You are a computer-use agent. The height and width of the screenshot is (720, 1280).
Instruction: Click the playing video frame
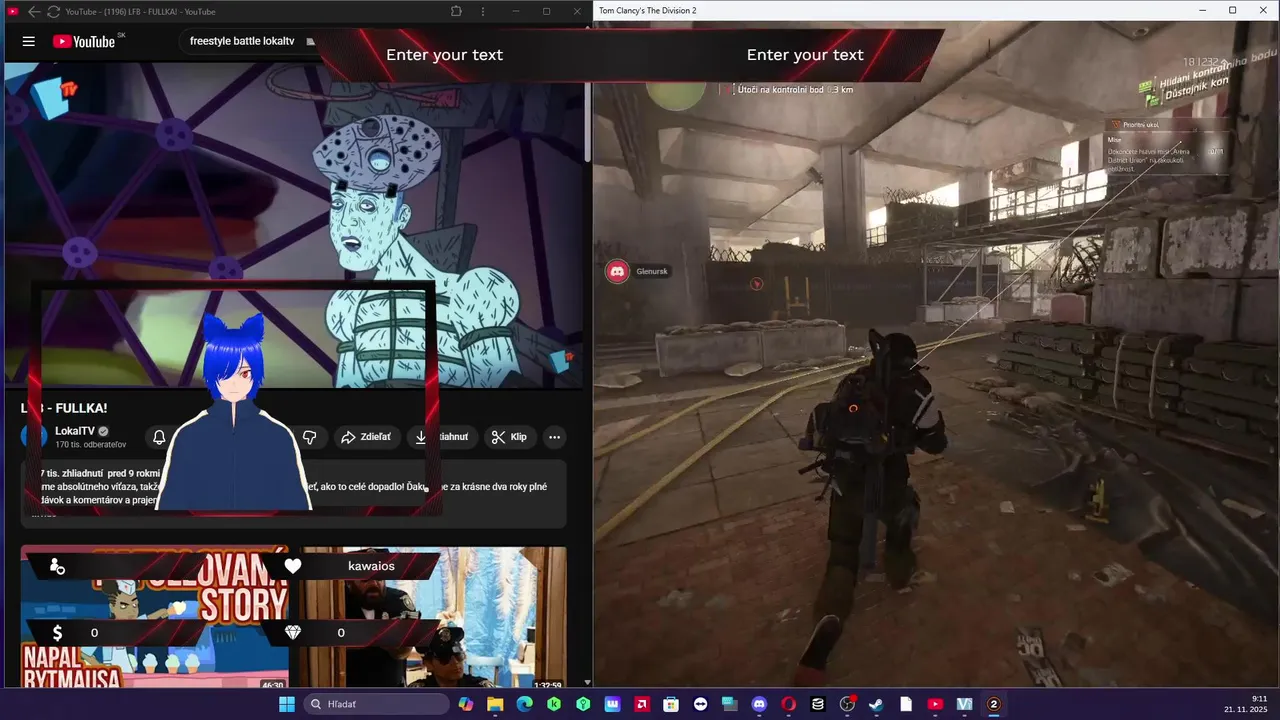(293, 225)
